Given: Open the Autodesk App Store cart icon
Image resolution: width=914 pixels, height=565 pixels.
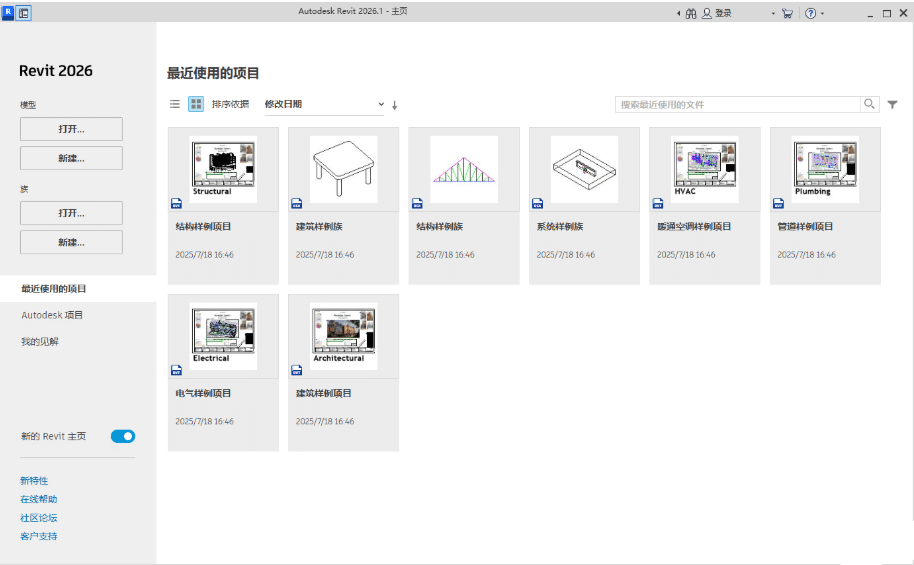Looking at the screenshot, I should pos(787,13).
